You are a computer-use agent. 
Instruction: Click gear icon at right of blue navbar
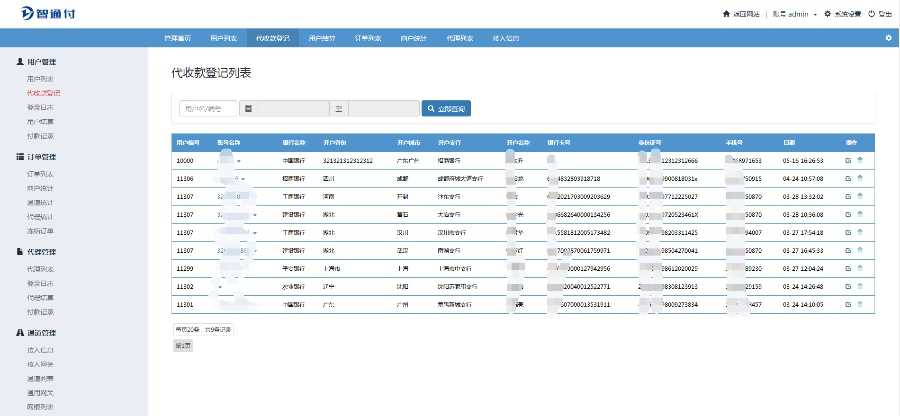tap(888, 38)
